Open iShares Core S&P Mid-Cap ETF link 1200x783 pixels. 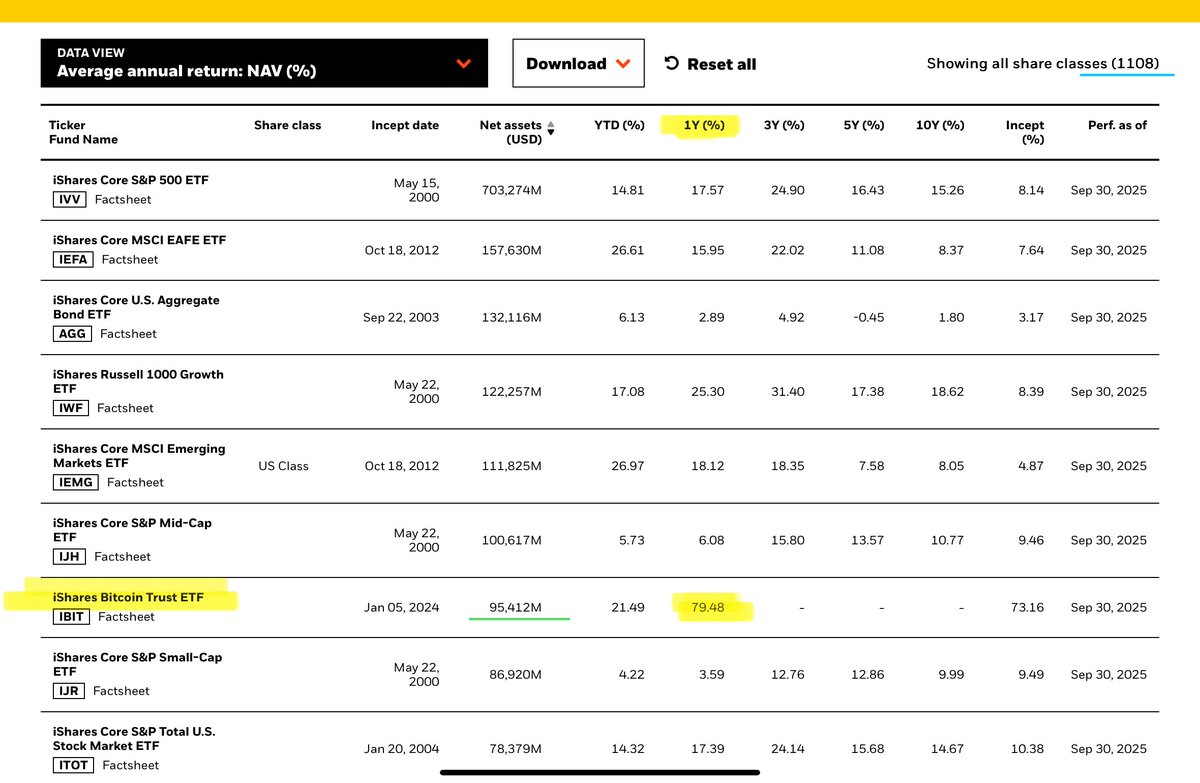pyautogui.click(x=132, y=529)
